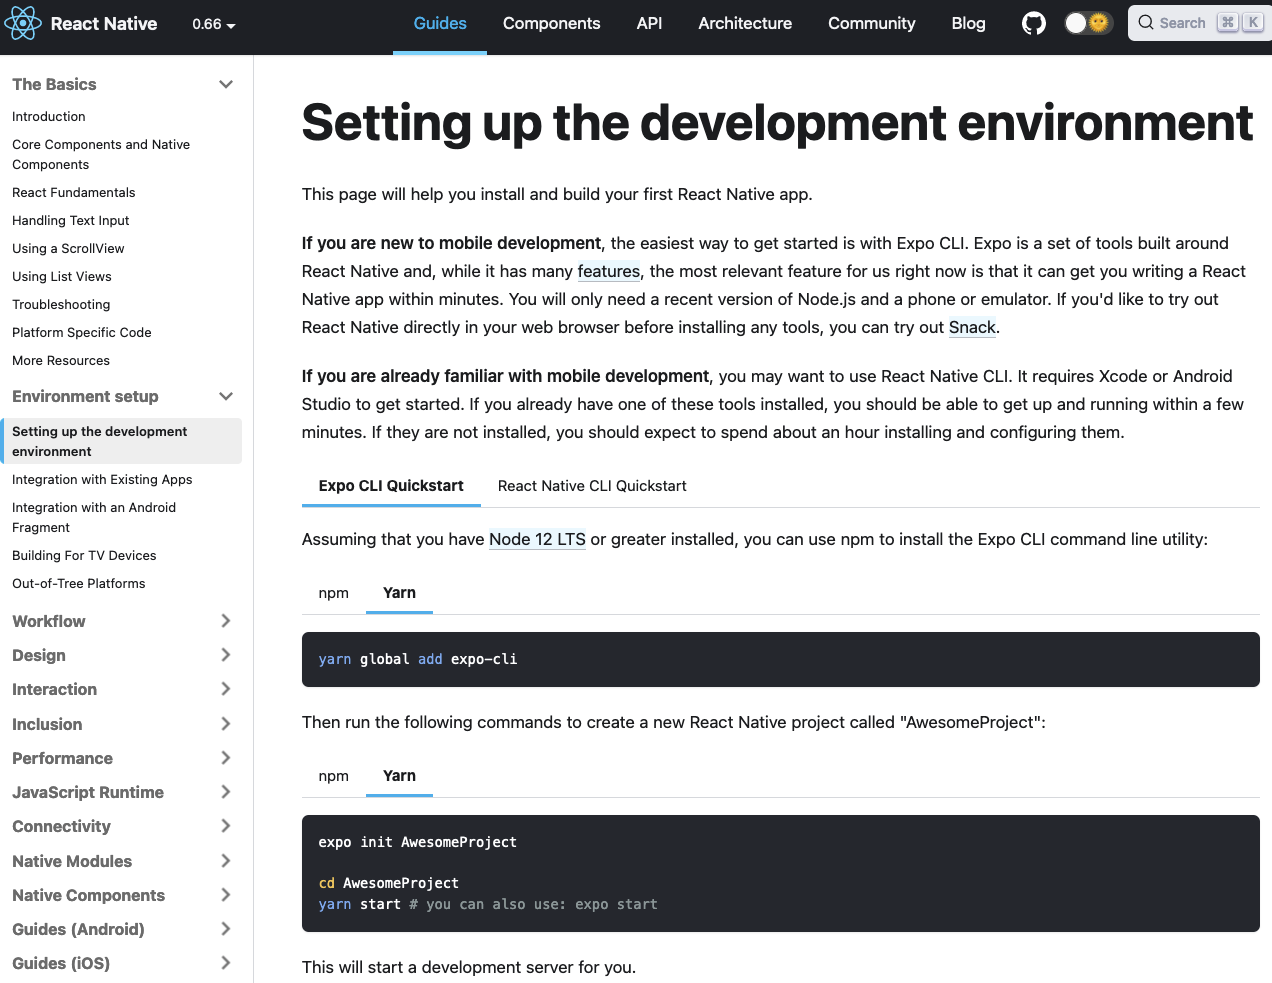Screen dimensions: 1272x983
Task: Expand the Connectivity section chevron
Action: click(x=226, y=826)
